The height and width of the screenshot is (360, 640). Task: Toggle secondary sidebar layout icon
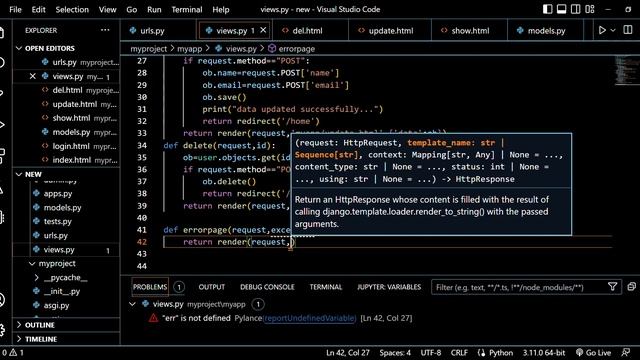tap(576, 9)
